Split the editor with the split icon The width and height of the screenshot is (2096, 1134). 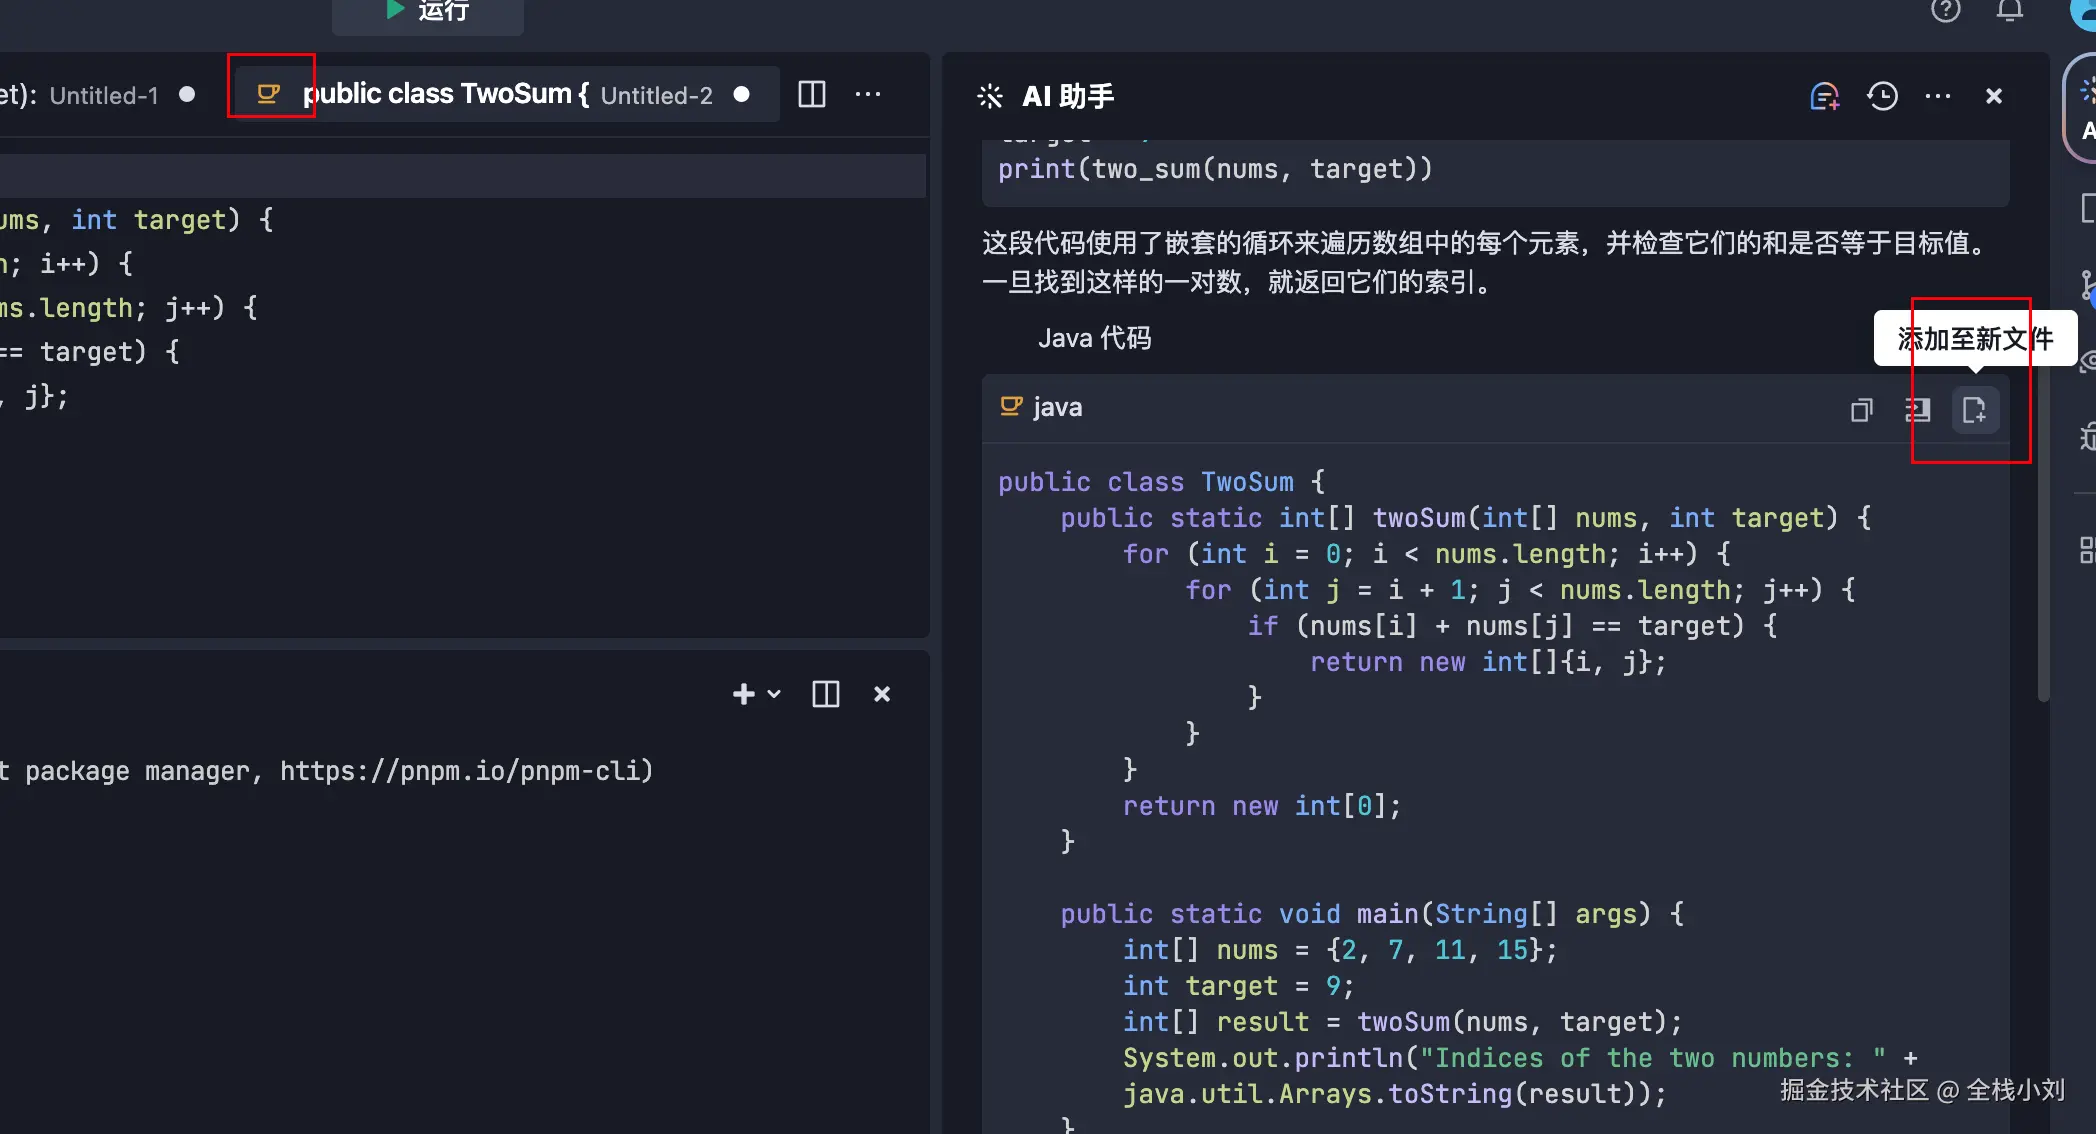coord(812,95)
